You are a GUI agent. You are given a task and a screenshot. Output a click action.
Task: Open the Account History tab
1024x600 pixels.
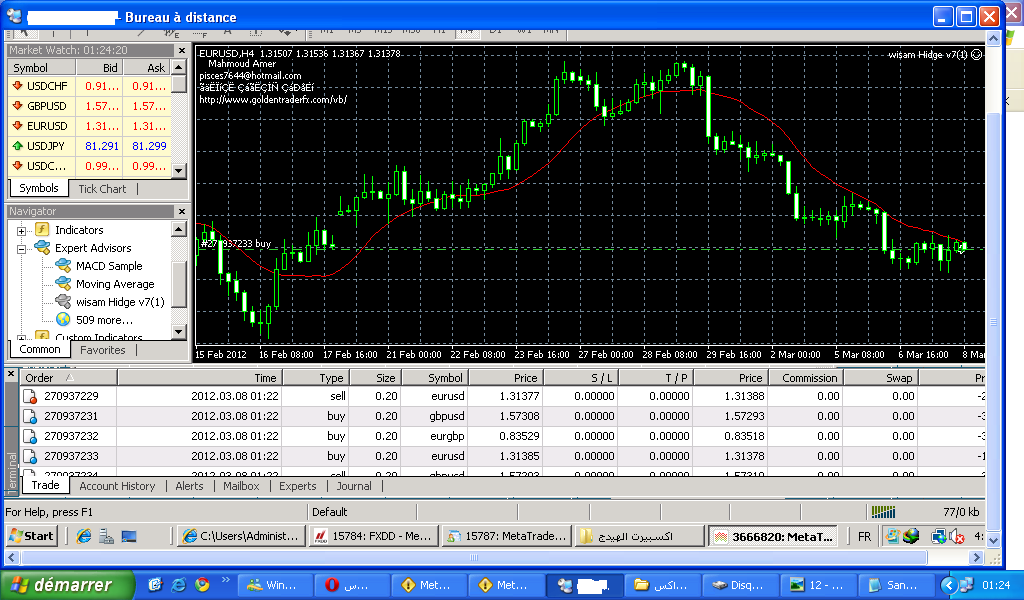coord(118,486)
